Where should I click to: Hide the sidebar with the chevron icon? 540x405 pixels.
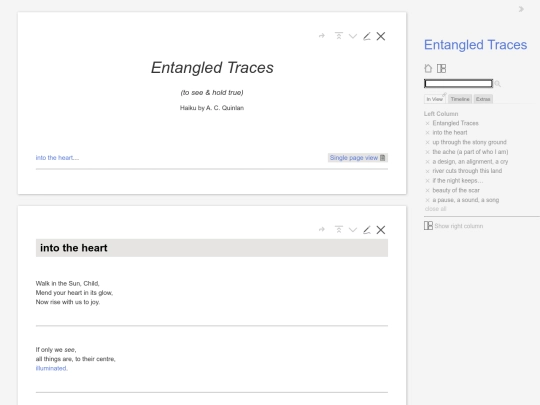[x=521, y=9]
